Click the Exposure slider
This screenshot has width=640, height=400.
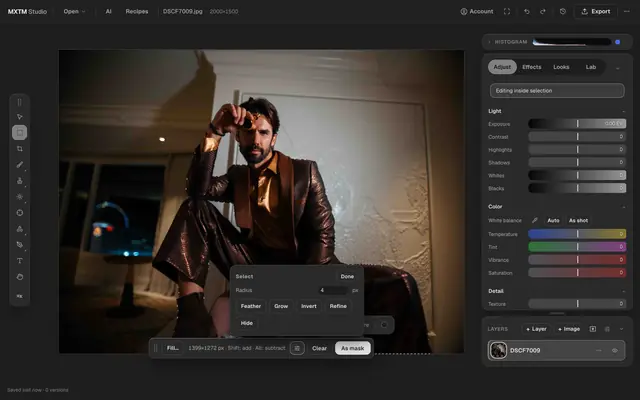click(577, 124)
